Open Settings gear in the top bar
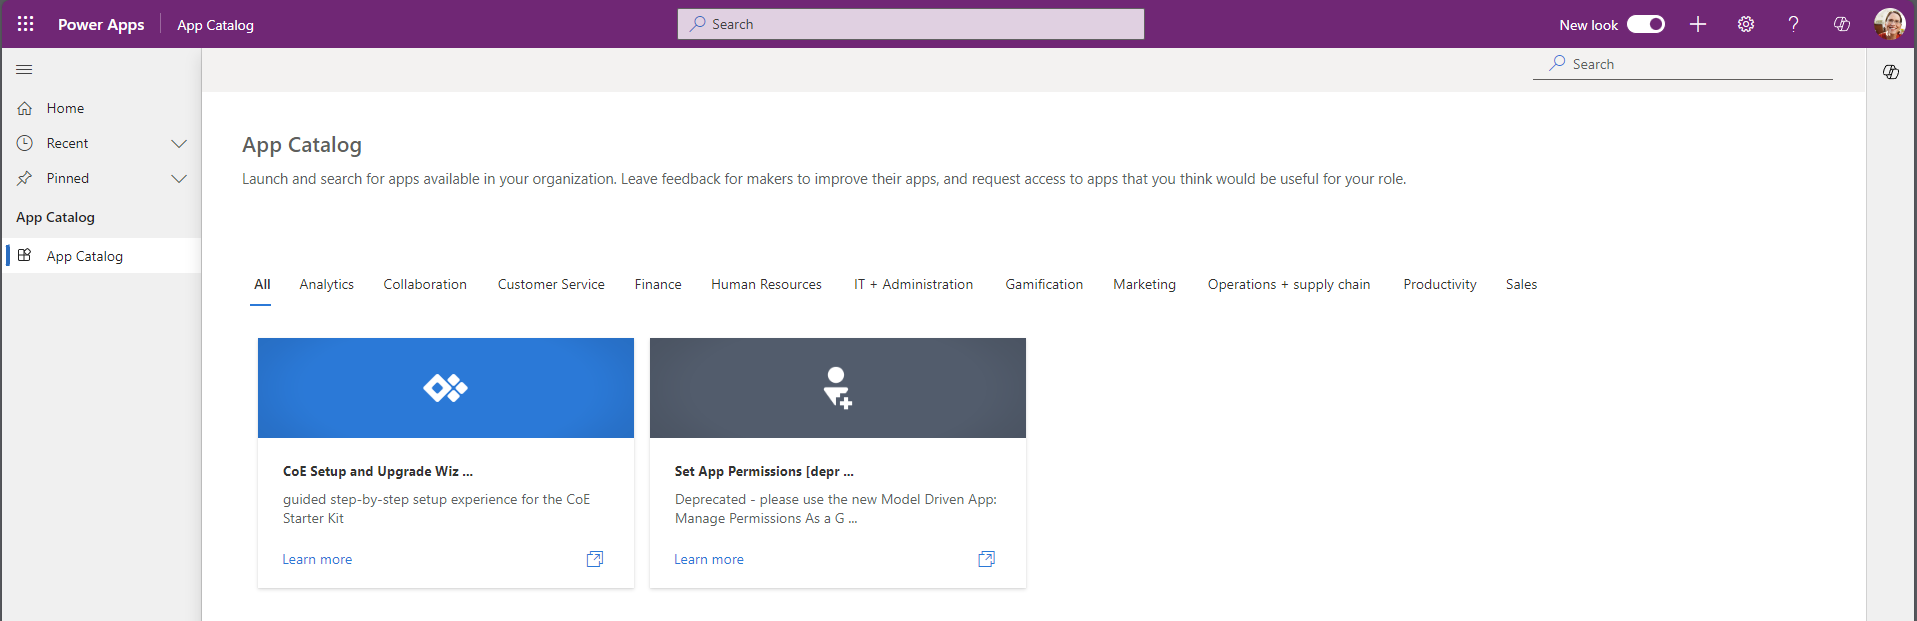The height and width of the screenshot is (621, 1917). tap(1746, 24)
